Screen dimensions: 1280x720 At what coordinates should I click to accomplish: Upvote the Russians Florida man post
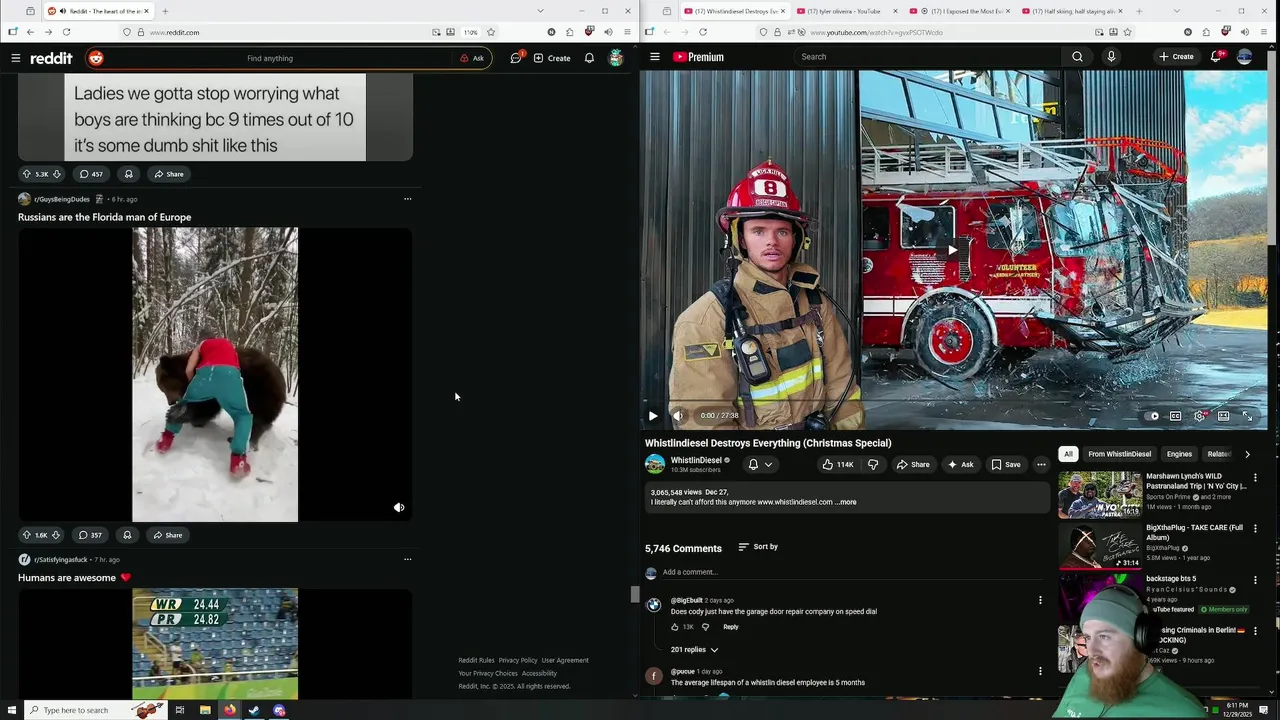point(27,535)
